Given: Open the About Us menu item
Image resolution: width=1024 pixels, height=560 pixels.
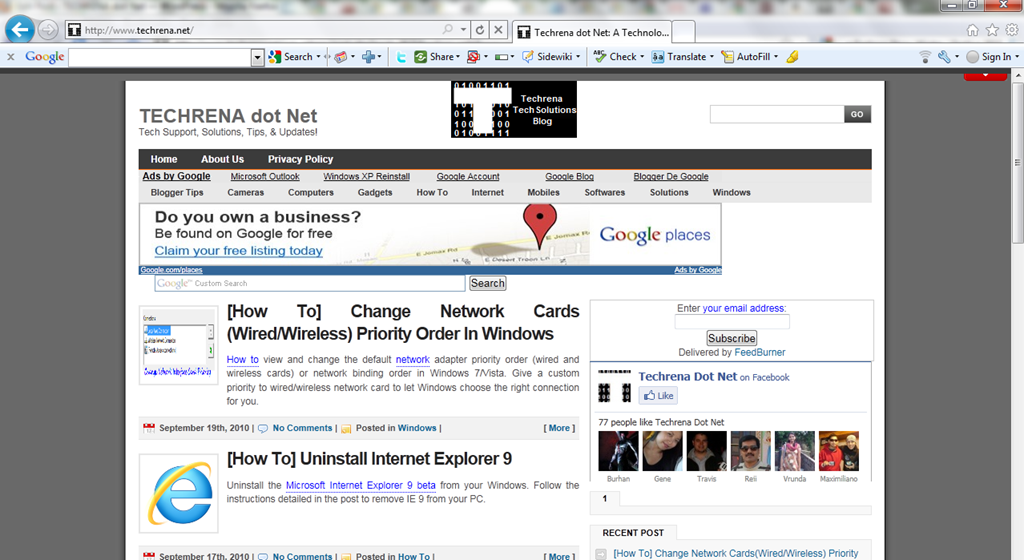Looking at the screenshot, I should pyautogui.click(x=222, y=159).
